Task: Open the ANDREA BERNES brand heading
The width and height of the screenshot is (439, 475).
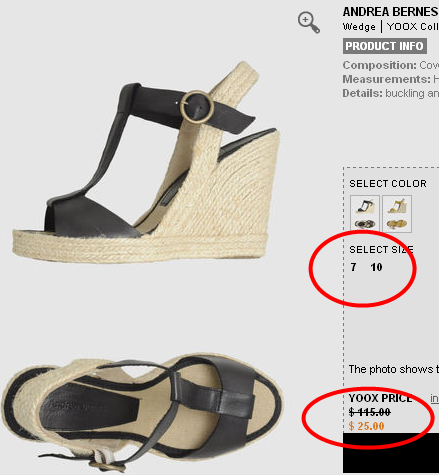Action: point(391,12)
